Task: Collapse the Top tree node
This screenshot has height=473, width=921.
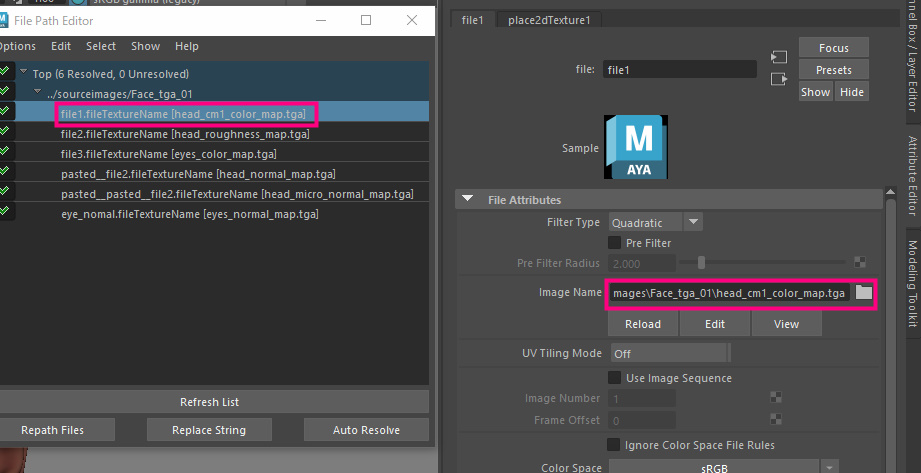Action: click(23, 72)
